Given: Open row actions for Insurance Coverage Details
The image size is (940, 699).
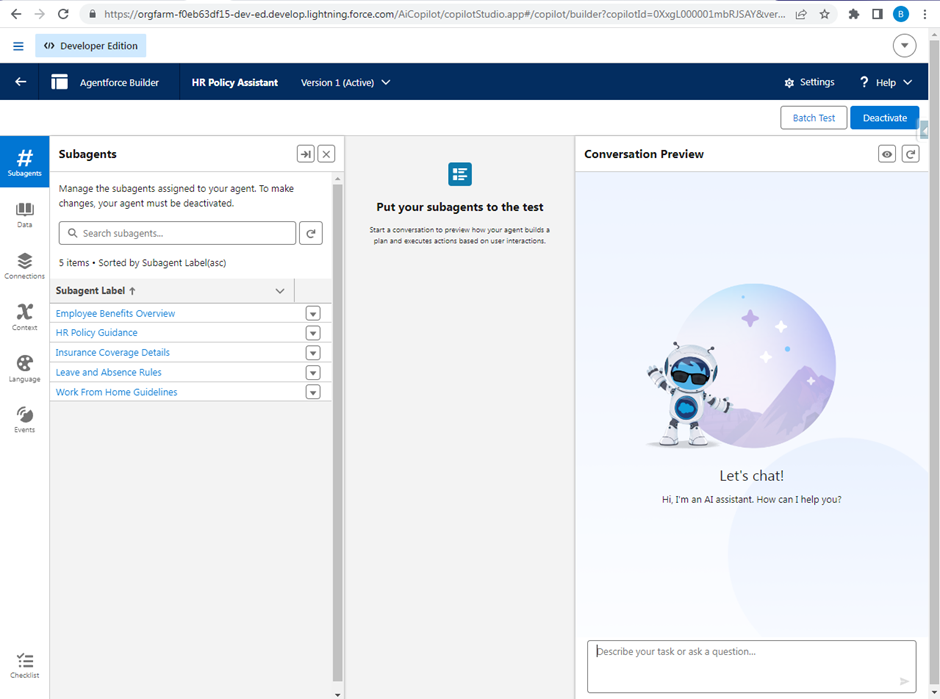Looking at the screenshot, I should [313, 352].
